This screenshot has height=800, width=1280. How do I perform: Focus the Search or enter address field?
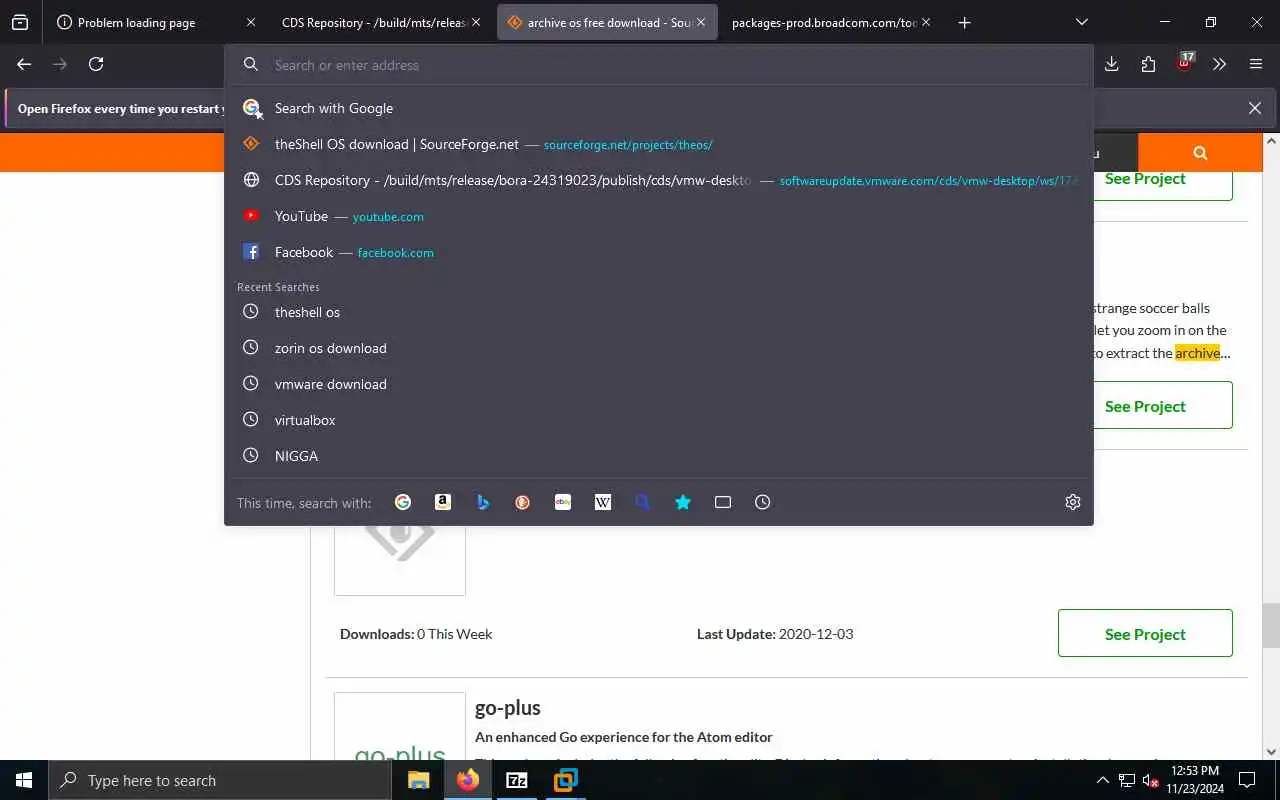[x=660, y=65]
